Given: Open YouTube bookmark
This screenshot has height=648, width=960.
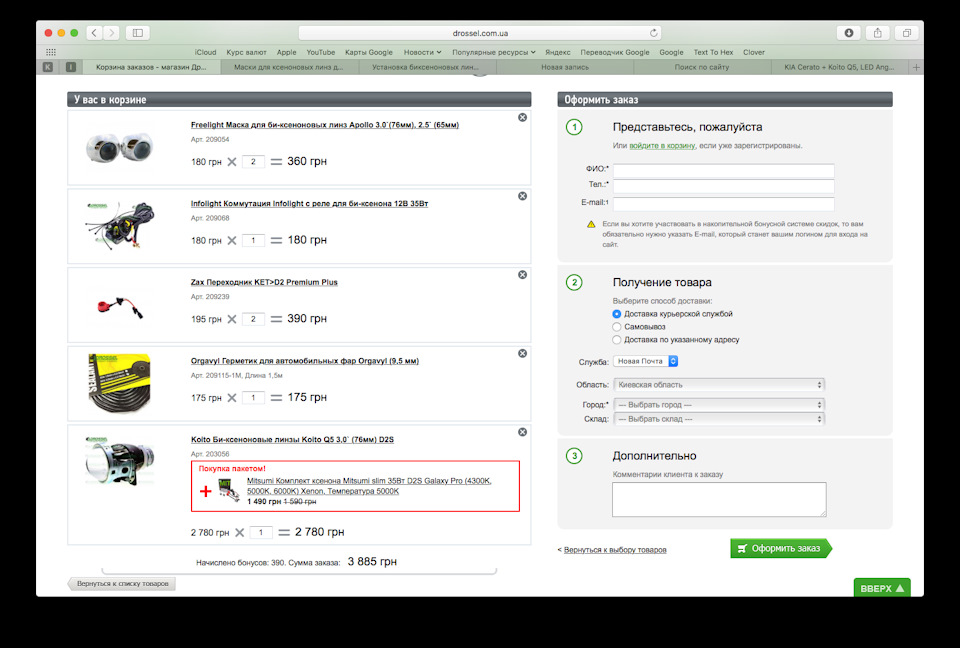Looking at the screenshot, I should click(x=321, y=52).
